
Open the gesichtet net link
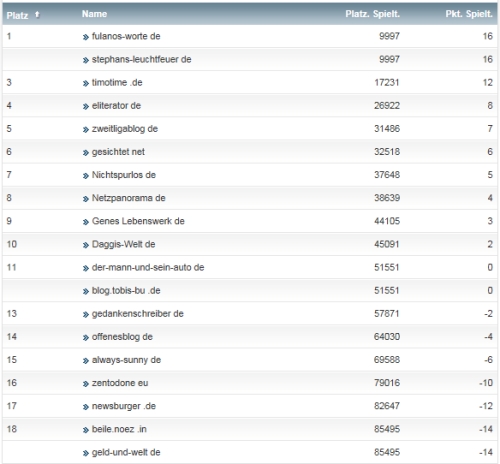coord(118,152)
